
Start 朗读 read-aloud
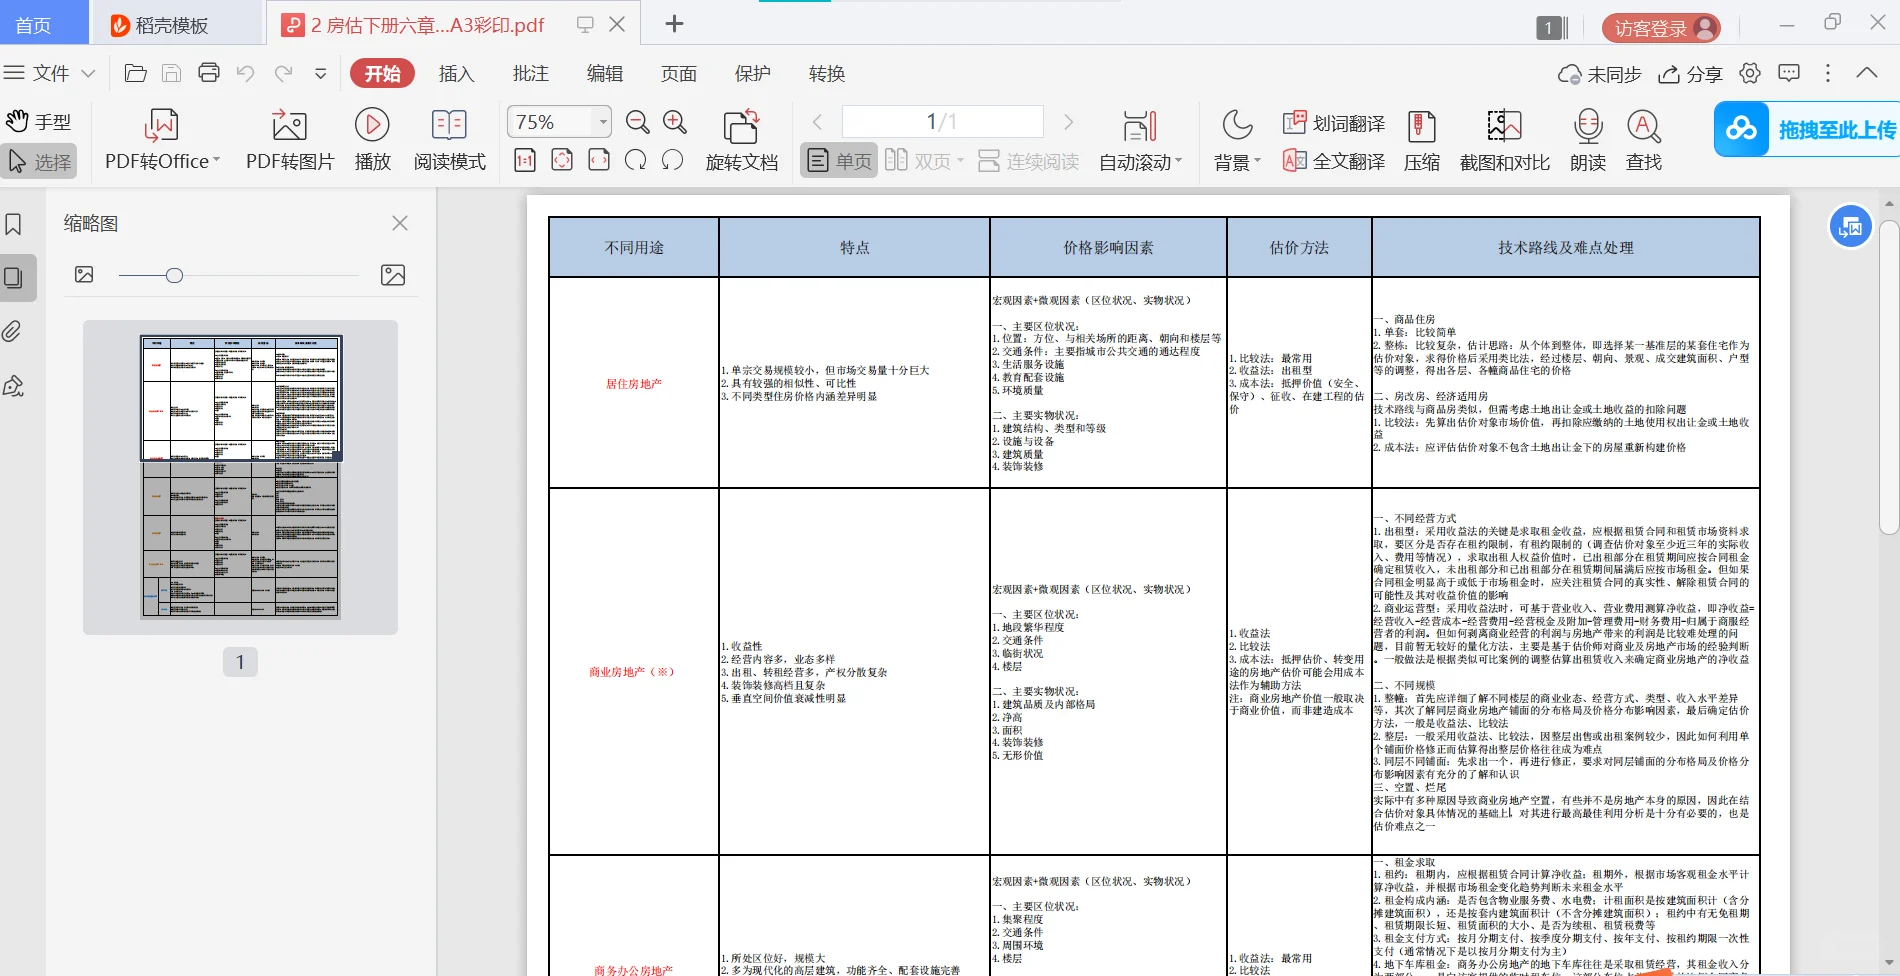(x=1588, y=140)
